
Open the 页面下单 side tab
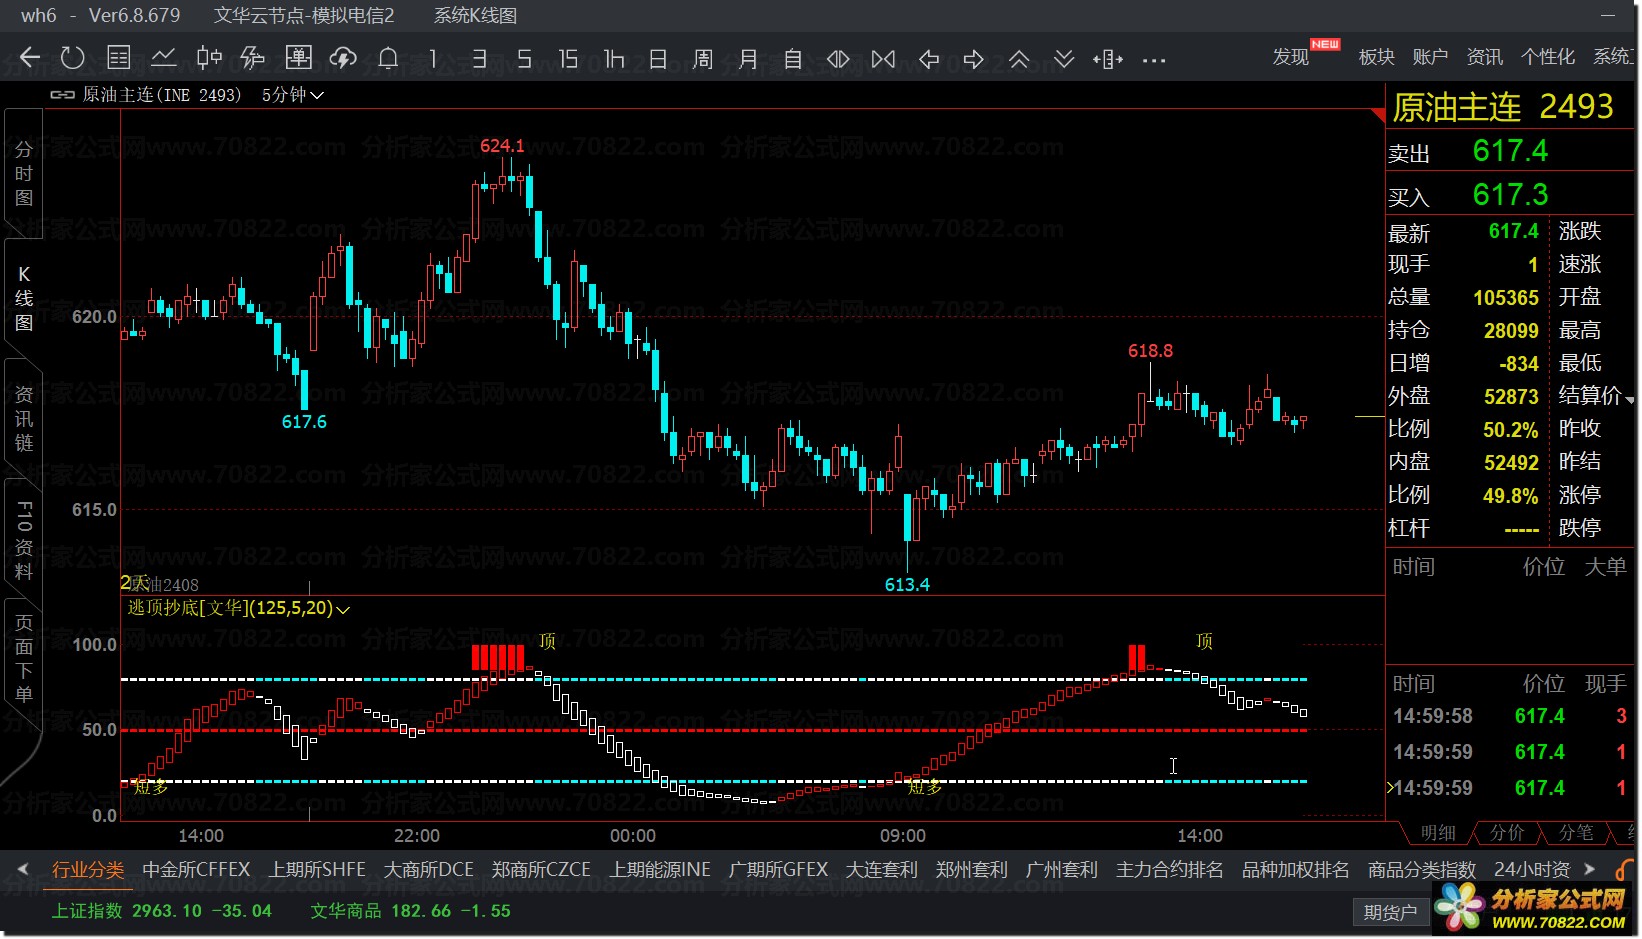coord(24,658)
